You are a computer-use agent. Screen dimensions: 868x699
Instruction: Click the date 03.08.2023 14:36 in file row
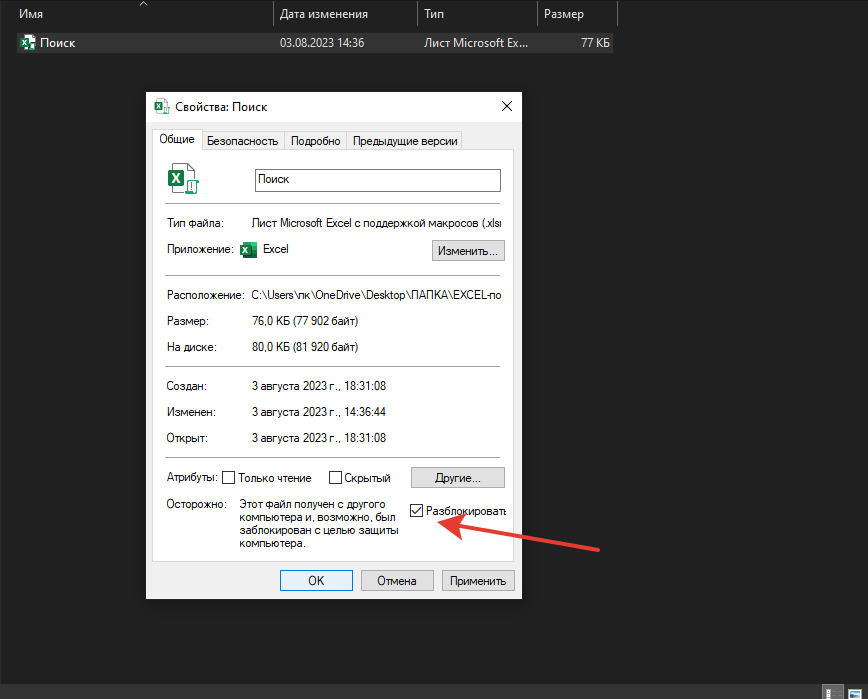322,43
